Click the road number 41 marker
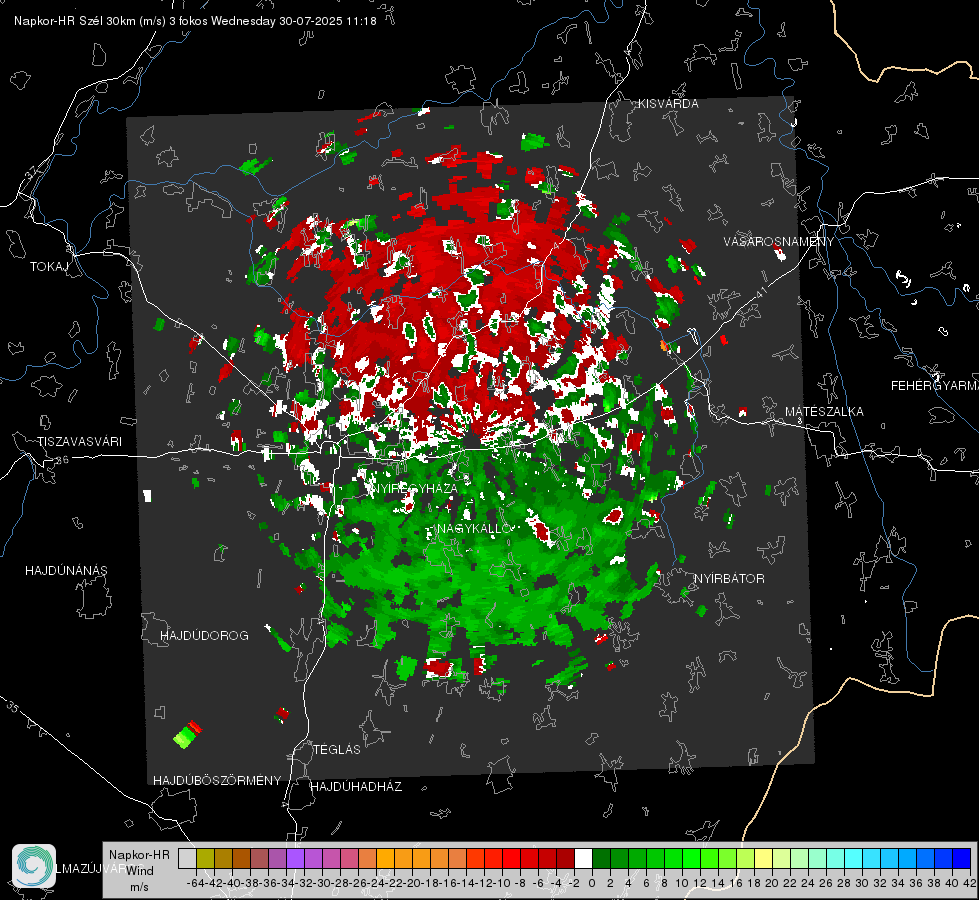This screenshot has width=979, height=900. (760, 292)
